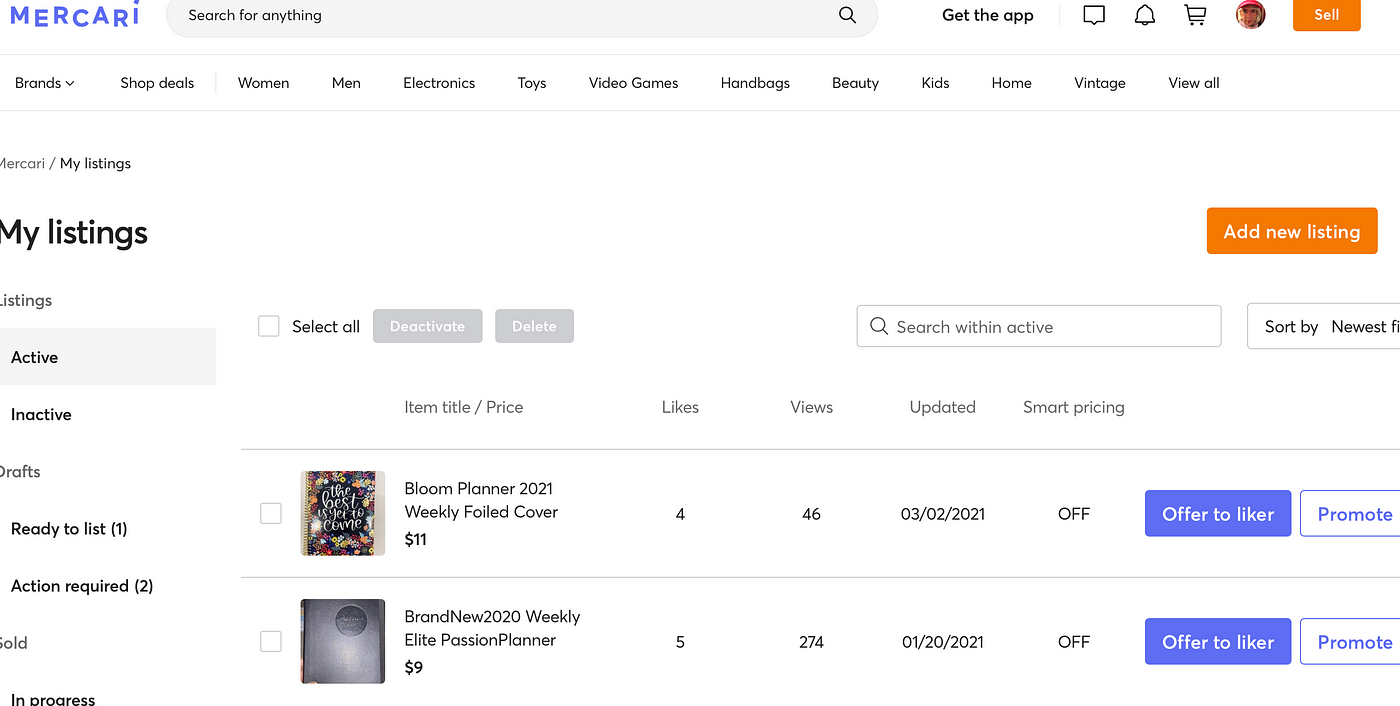Open Action required (2) drafts

click(x=82, y=586)
